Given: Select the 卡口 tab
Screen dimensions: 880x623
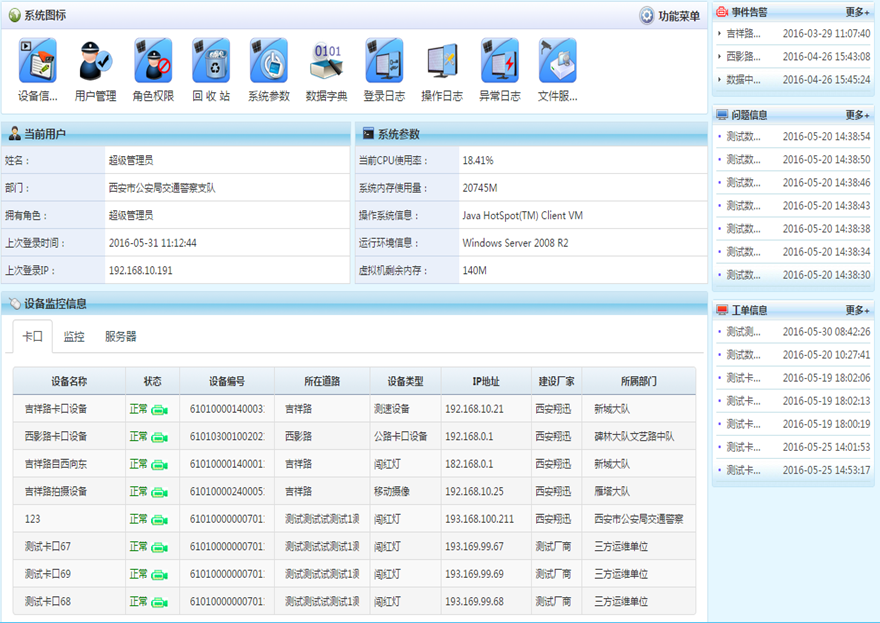Looking at the screenshot, I should coord(33,337).
